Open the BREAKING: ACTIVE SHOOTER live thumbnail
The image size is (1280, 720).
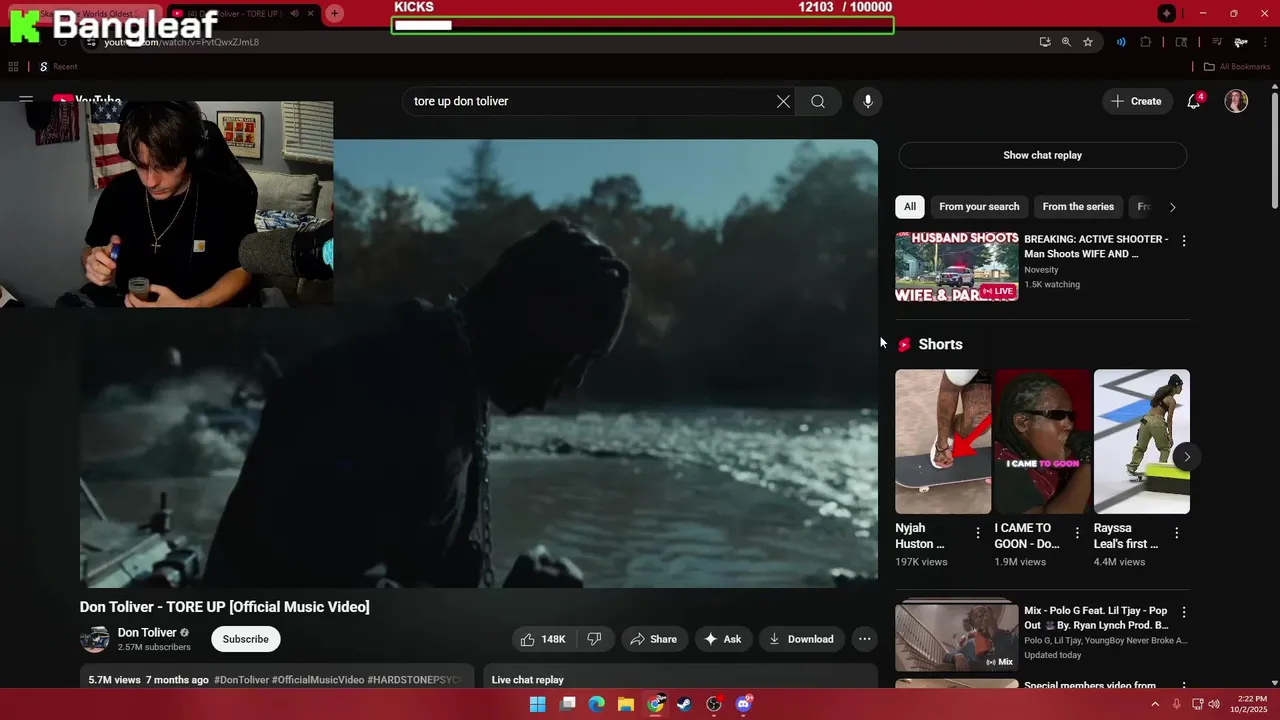(957, 266)
